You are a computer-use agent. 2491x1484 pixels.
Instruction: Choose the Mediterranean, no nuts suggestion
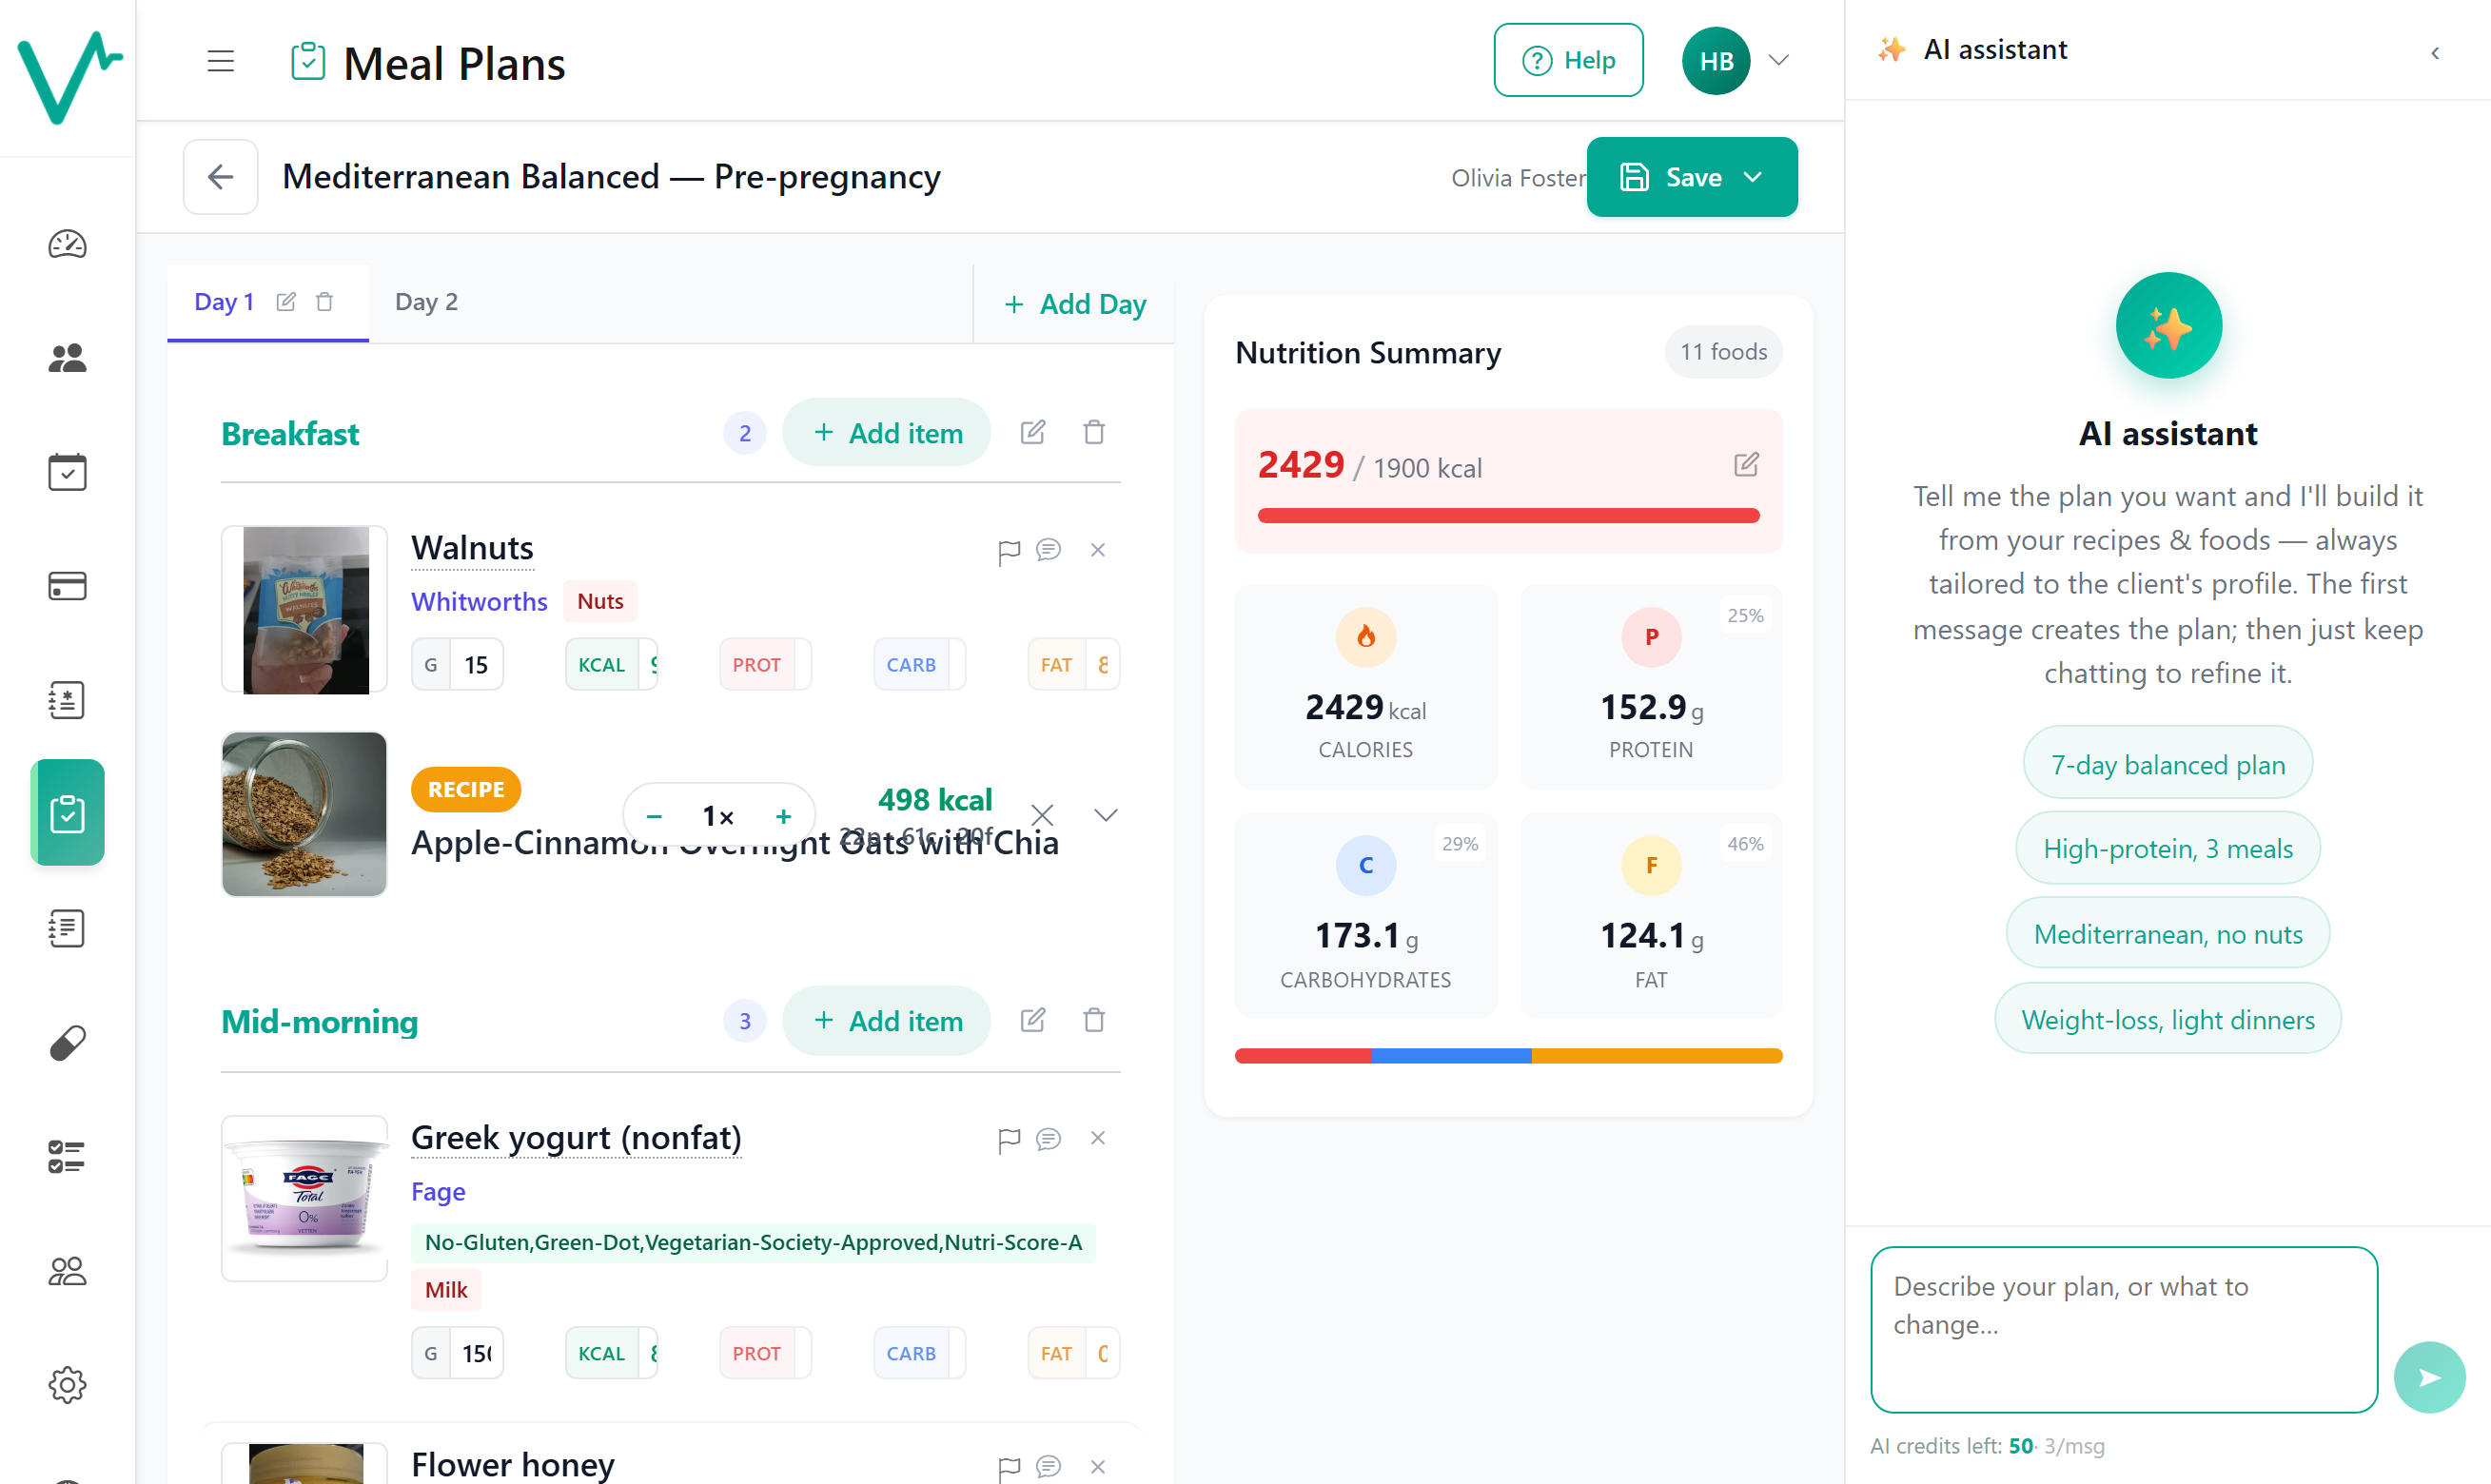tap(2168, 934)
